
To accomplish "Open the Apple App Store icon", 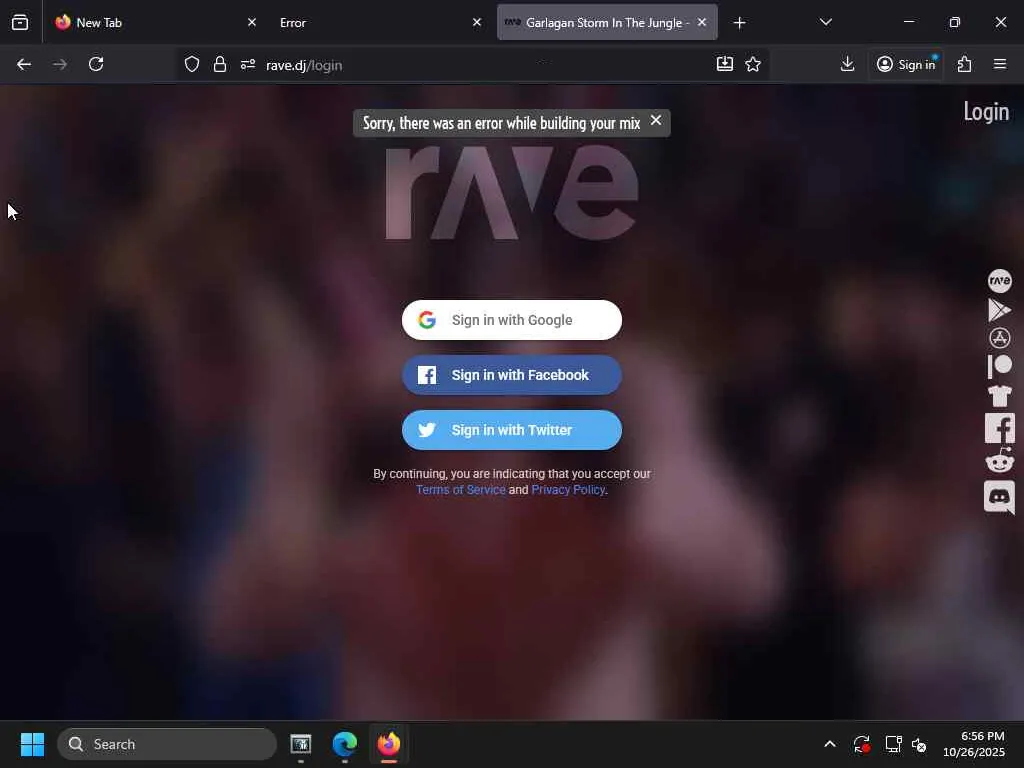I will (999, 338).
